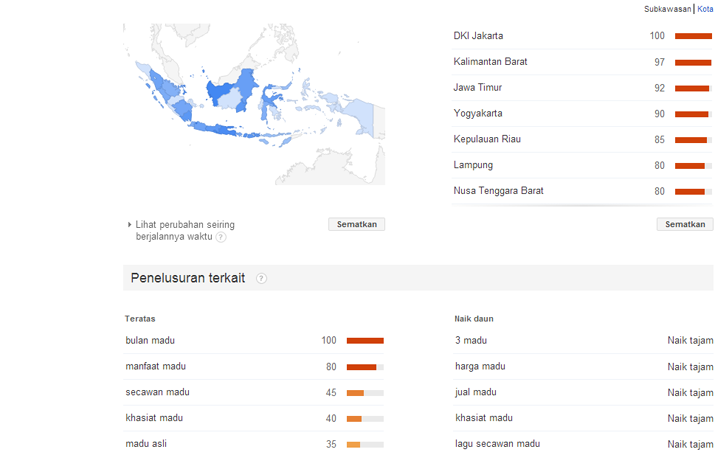
Task: Click Sematkan button under the map
Action: 357,224
